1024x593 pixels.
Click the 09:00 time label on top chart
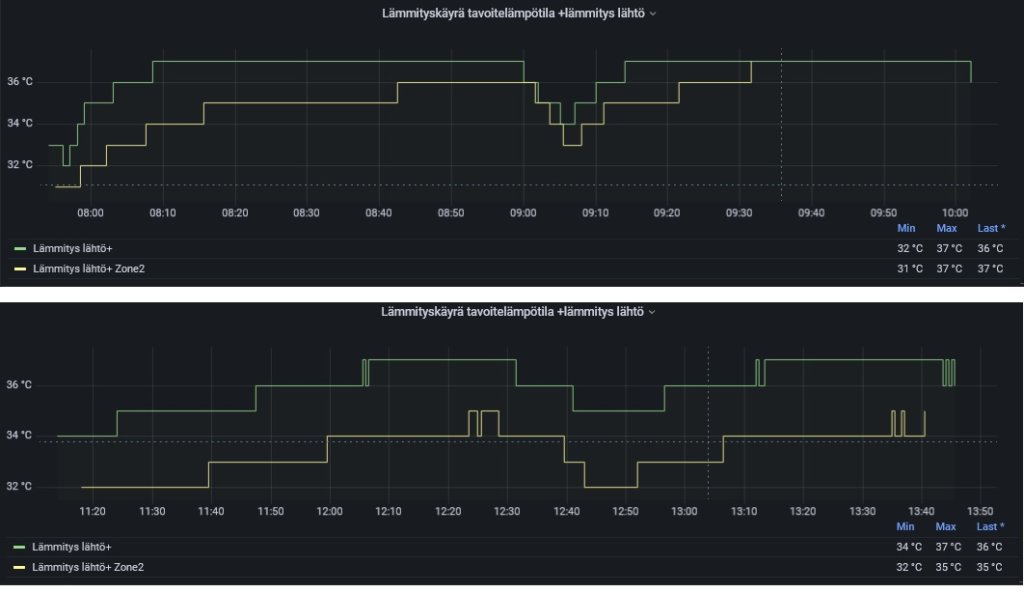coord(523,213)
